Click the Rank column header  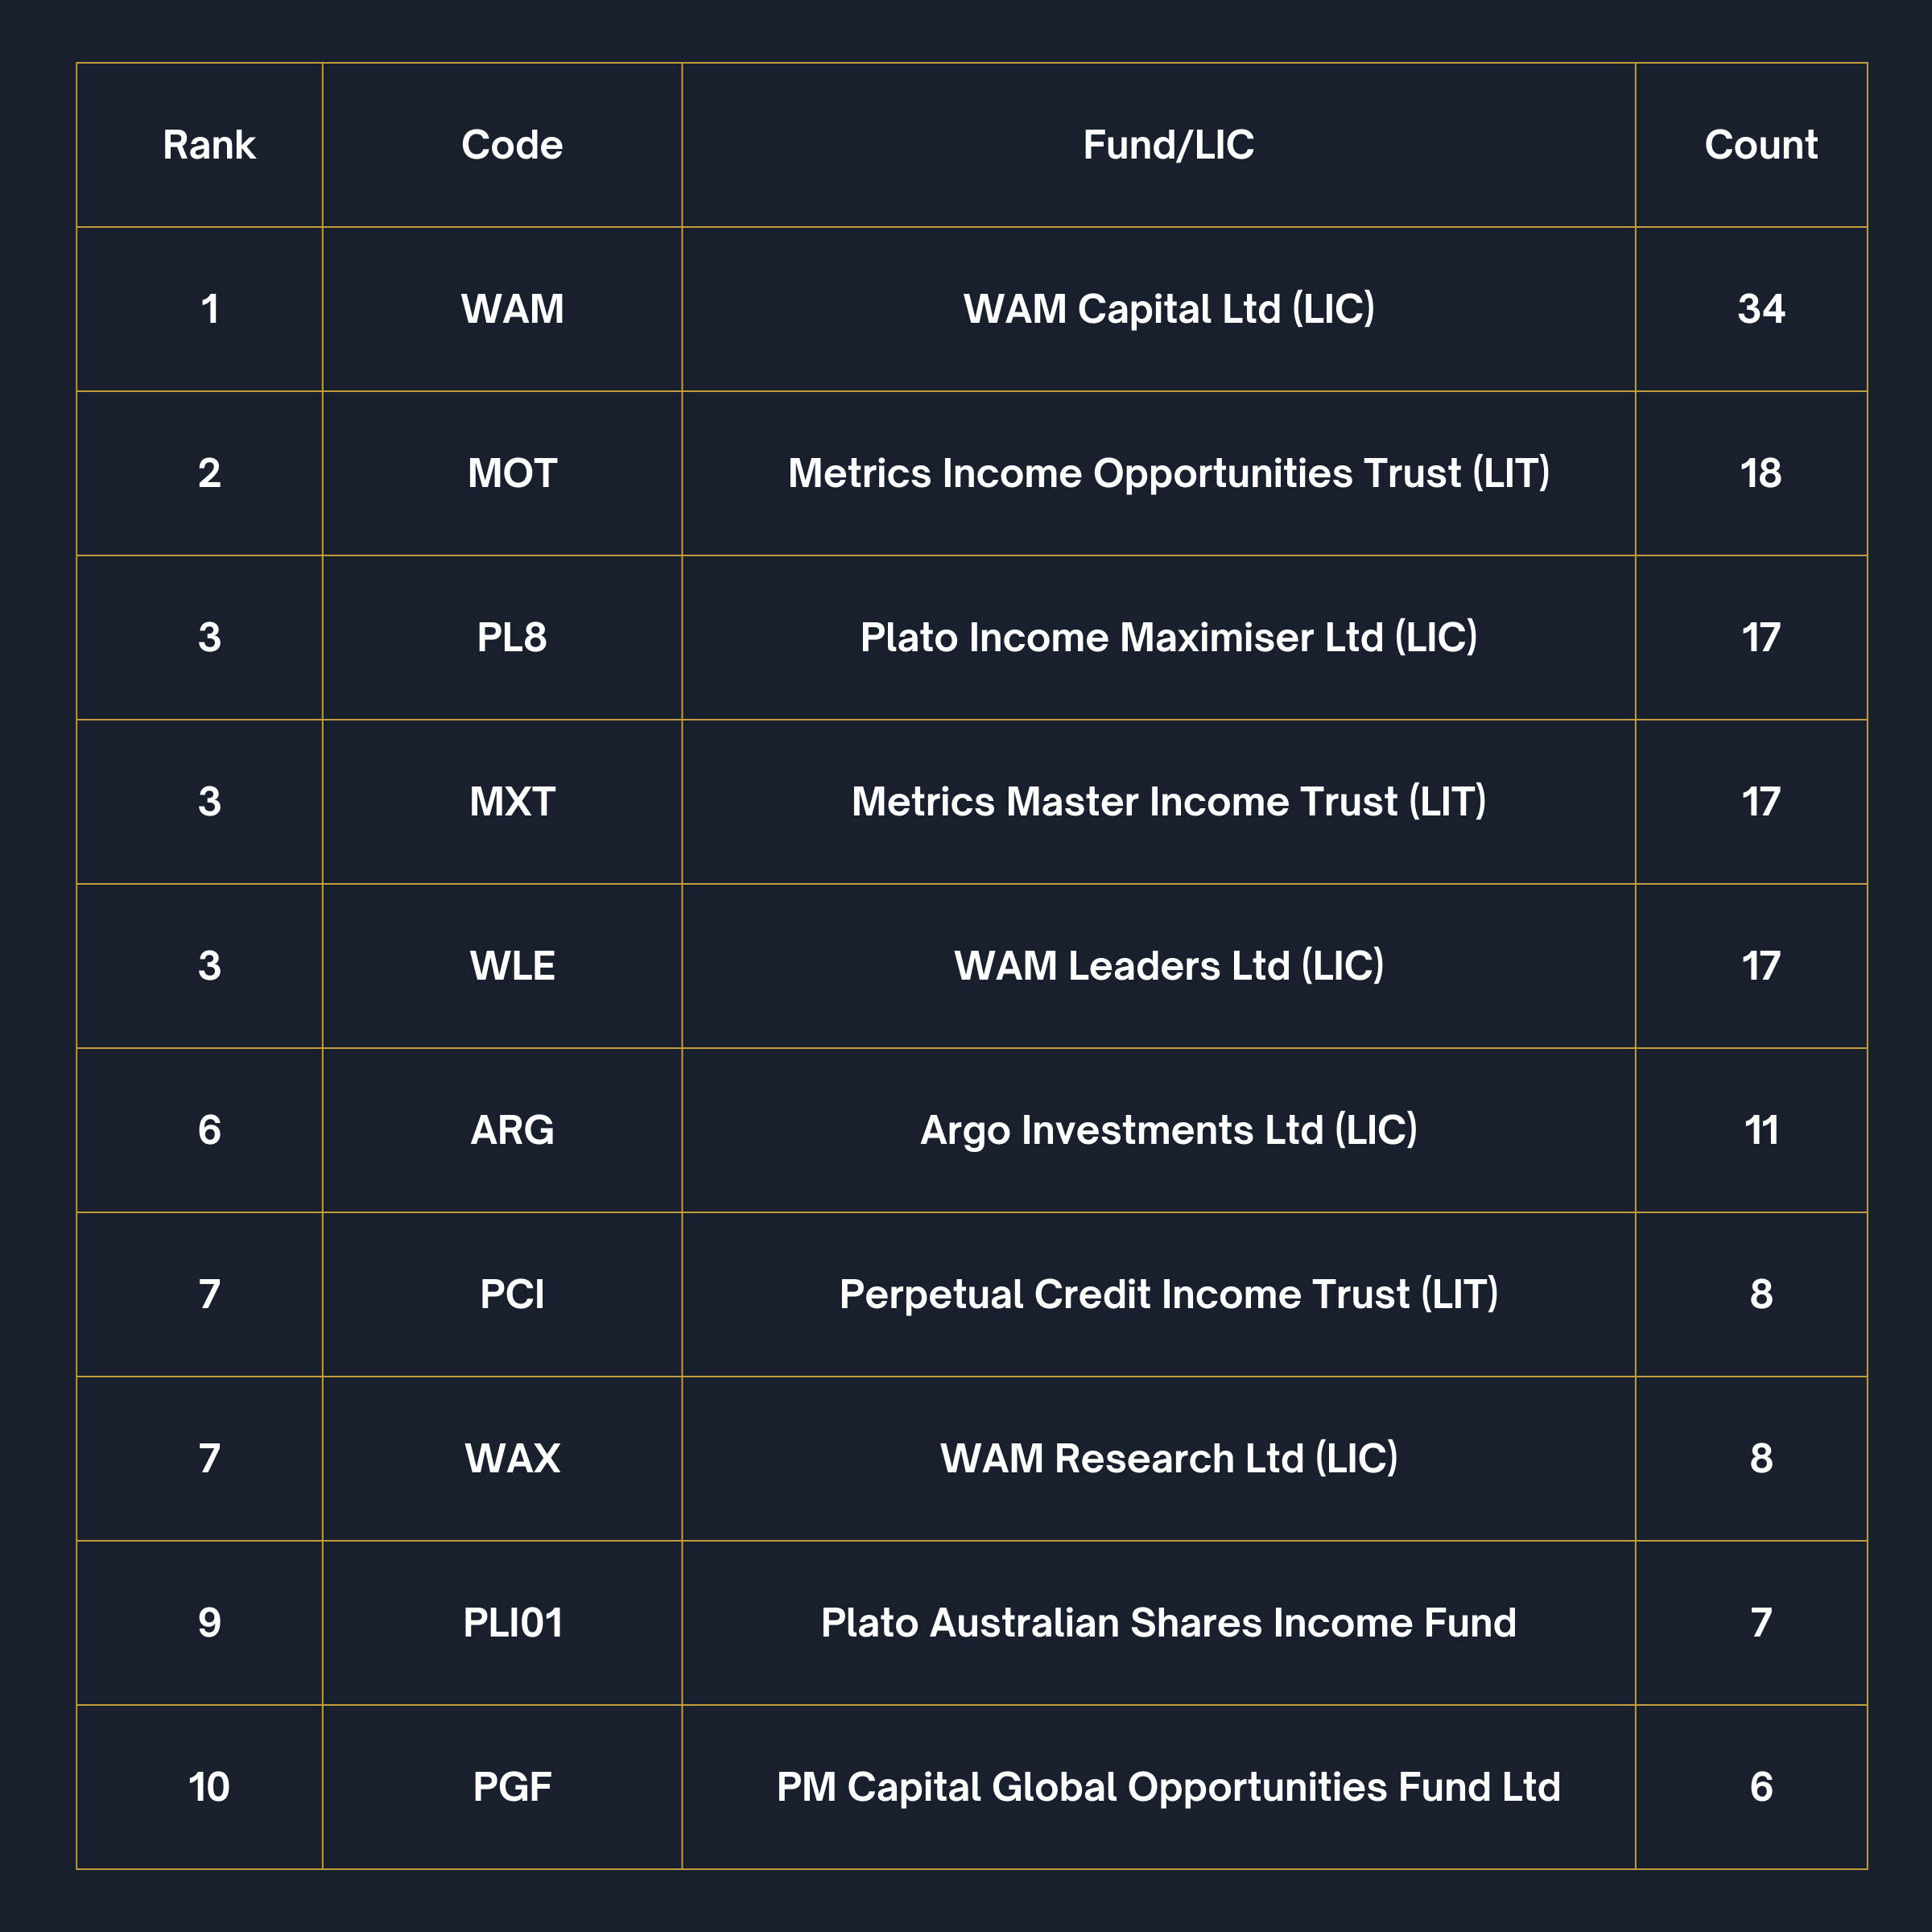(x=209, y=145)
